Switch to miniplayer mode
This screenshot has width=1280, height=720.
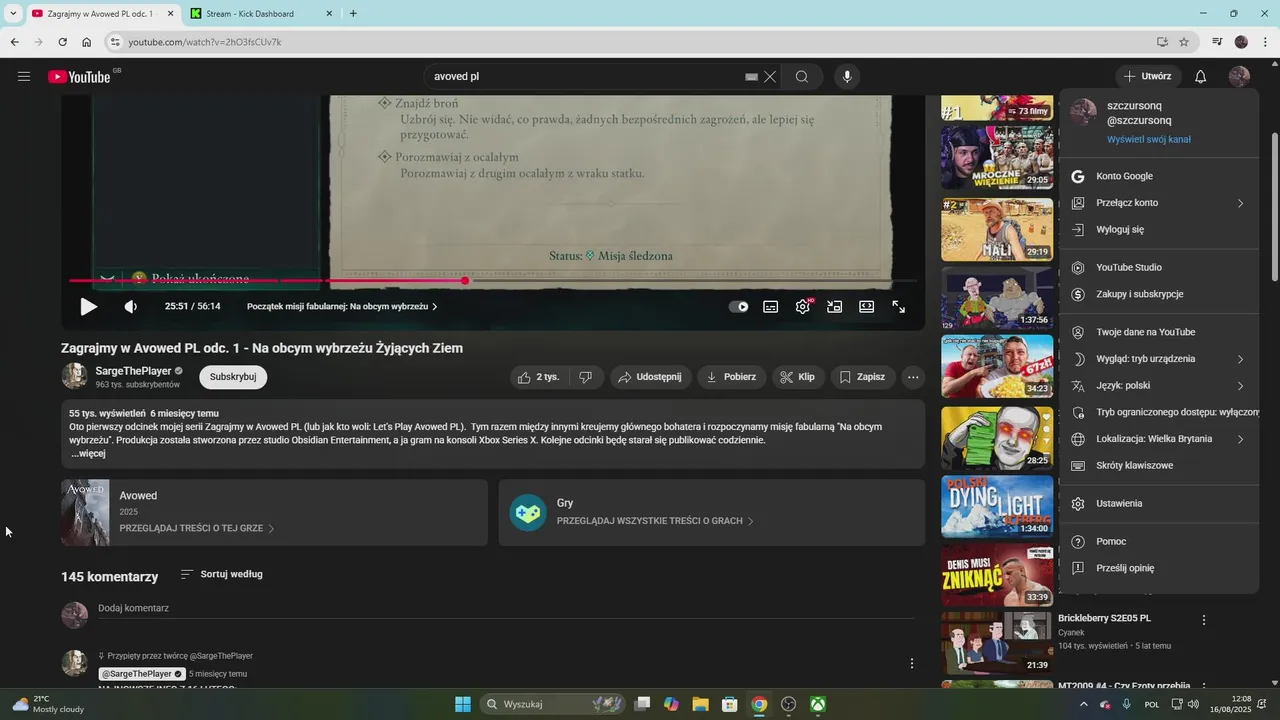[x=835, y=307]
